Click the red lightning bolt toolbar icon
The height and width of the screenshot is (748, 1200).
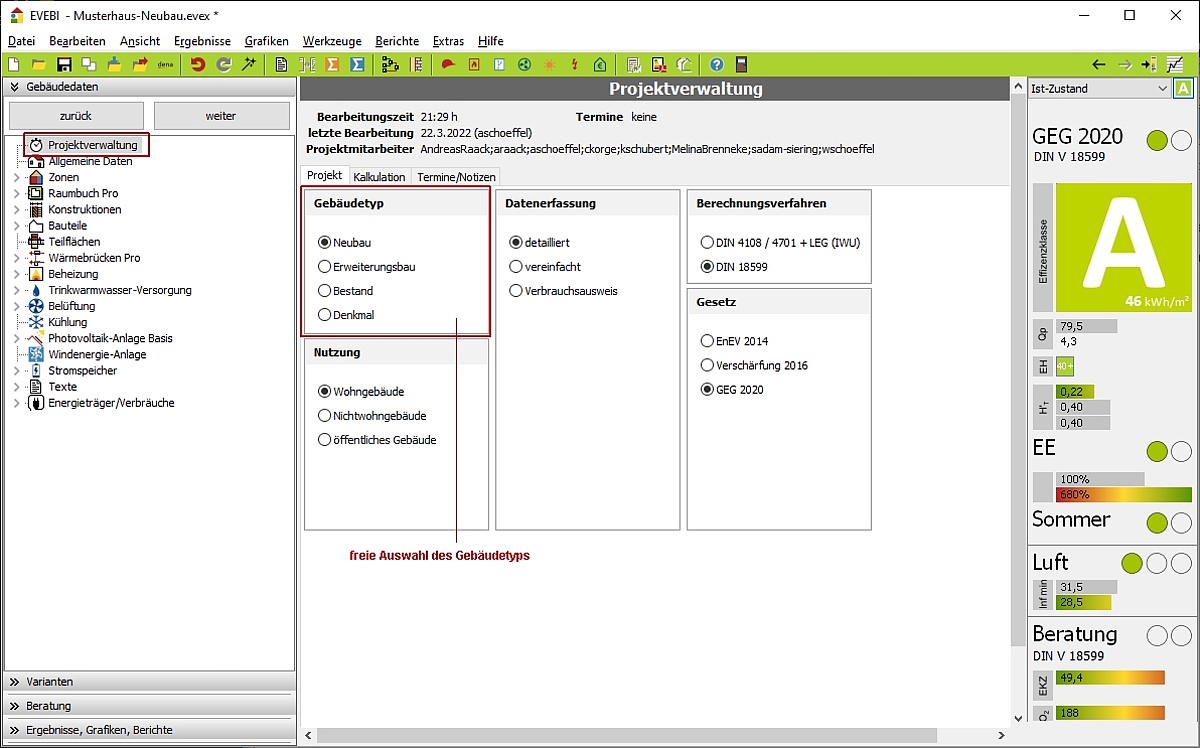[574, 65]
